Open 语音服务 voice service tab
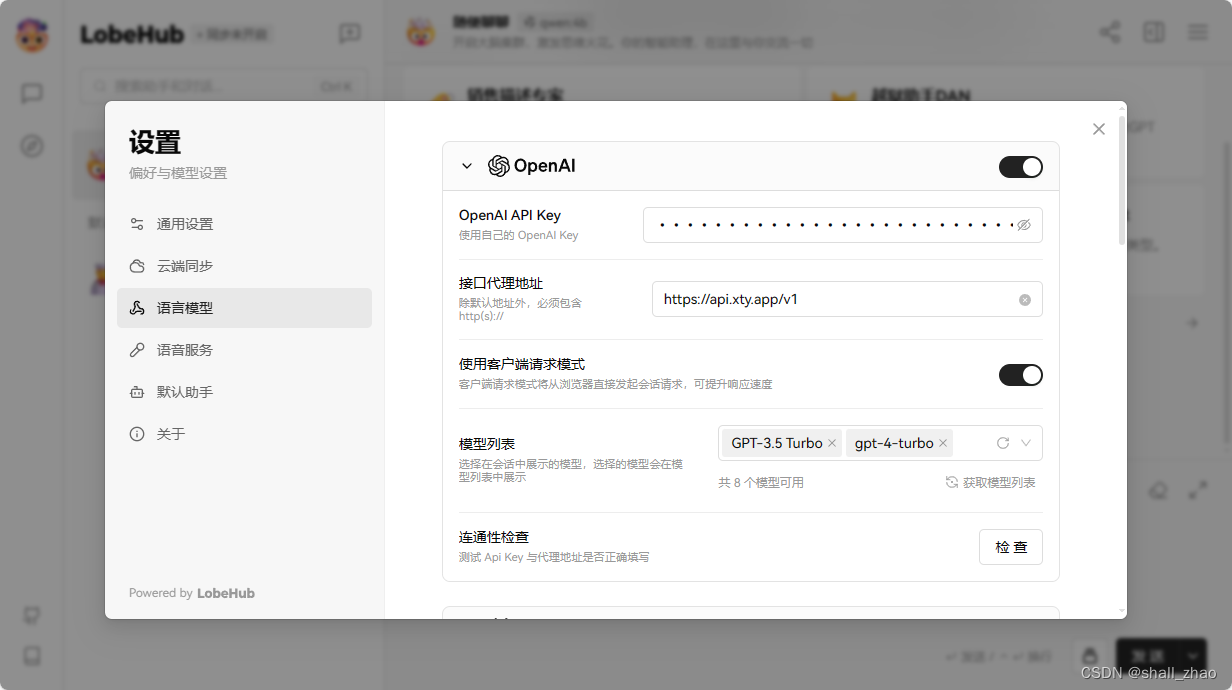This screenshot has height=690, width=1232. pyautogui.click(x=244, y=350)
